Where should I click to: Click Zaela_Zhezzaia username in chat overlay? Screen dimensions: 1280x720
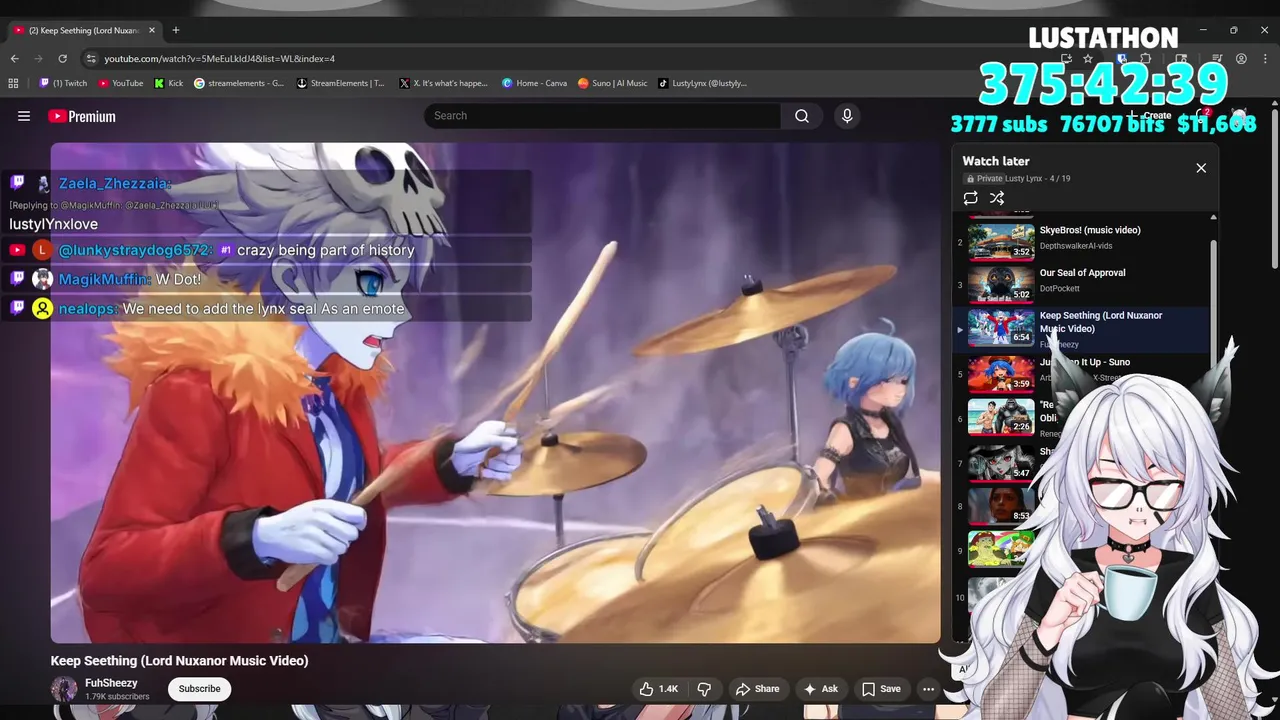(x=115, y=183)
